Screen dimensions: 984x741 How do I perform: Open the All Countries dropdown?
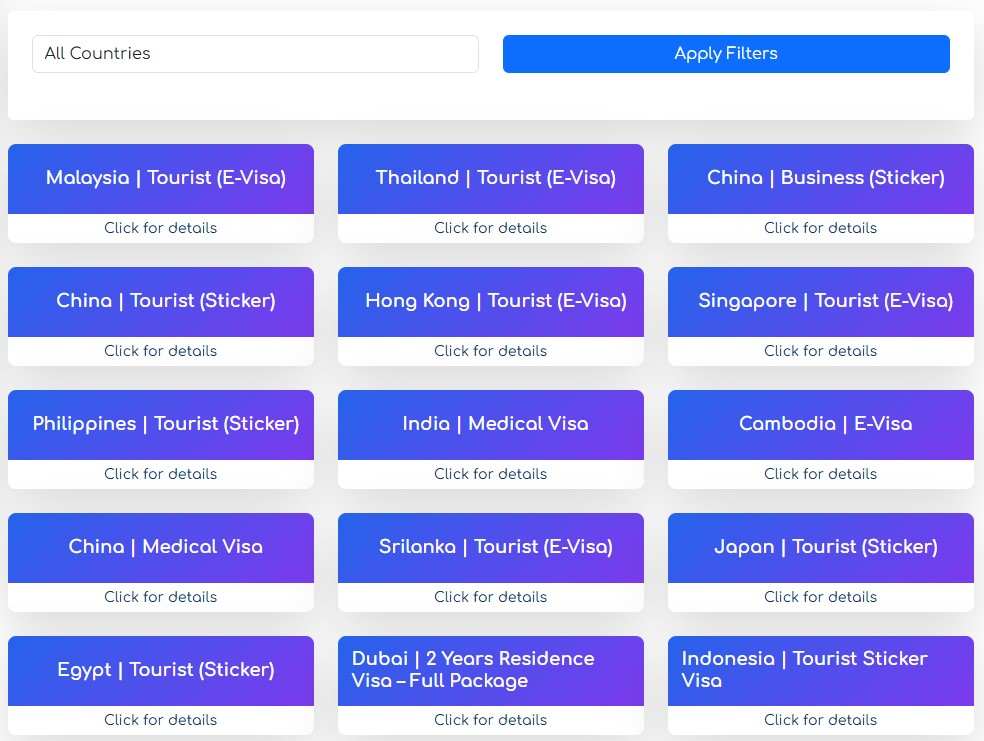255,54
